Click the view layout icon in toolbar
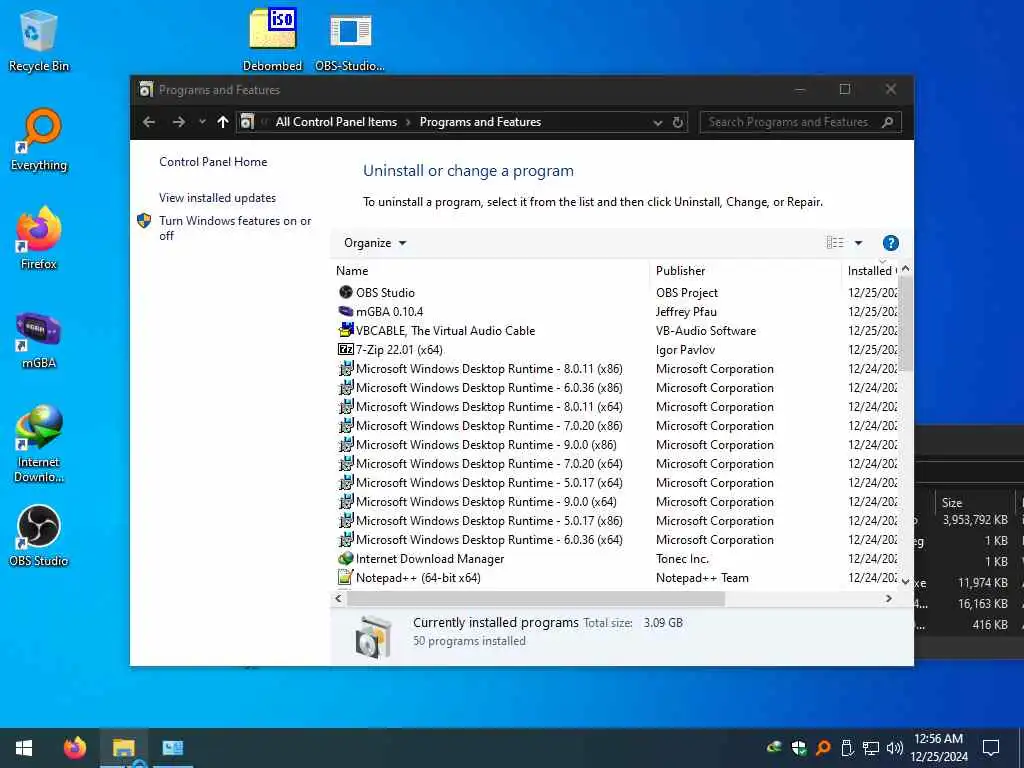The height and width of the screenshot is (768, 1024). click(x=835, y=243)
